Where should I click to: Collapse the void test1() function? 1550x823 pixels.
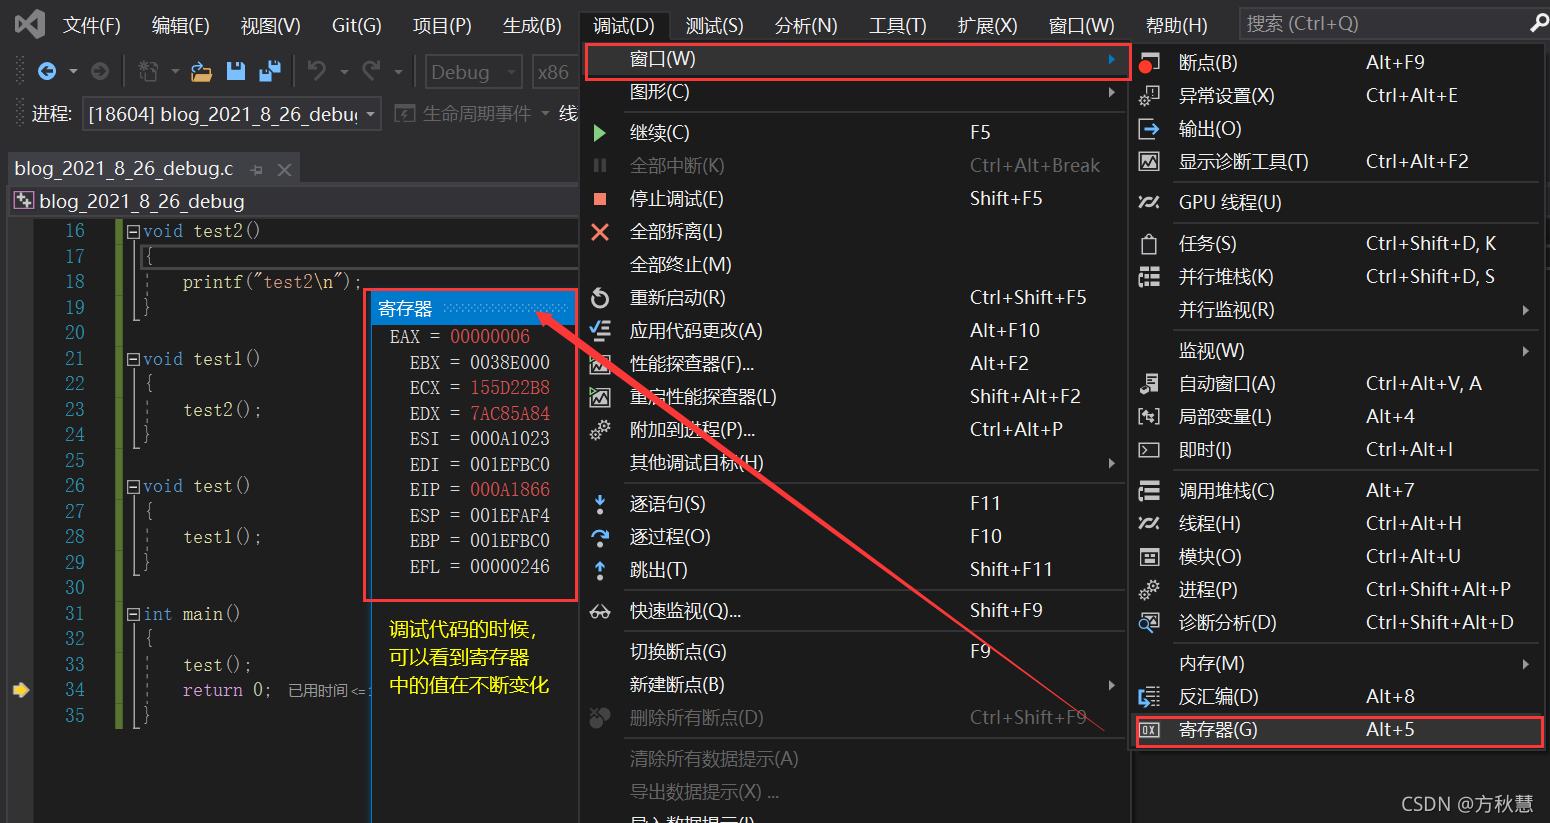point(133,359)
